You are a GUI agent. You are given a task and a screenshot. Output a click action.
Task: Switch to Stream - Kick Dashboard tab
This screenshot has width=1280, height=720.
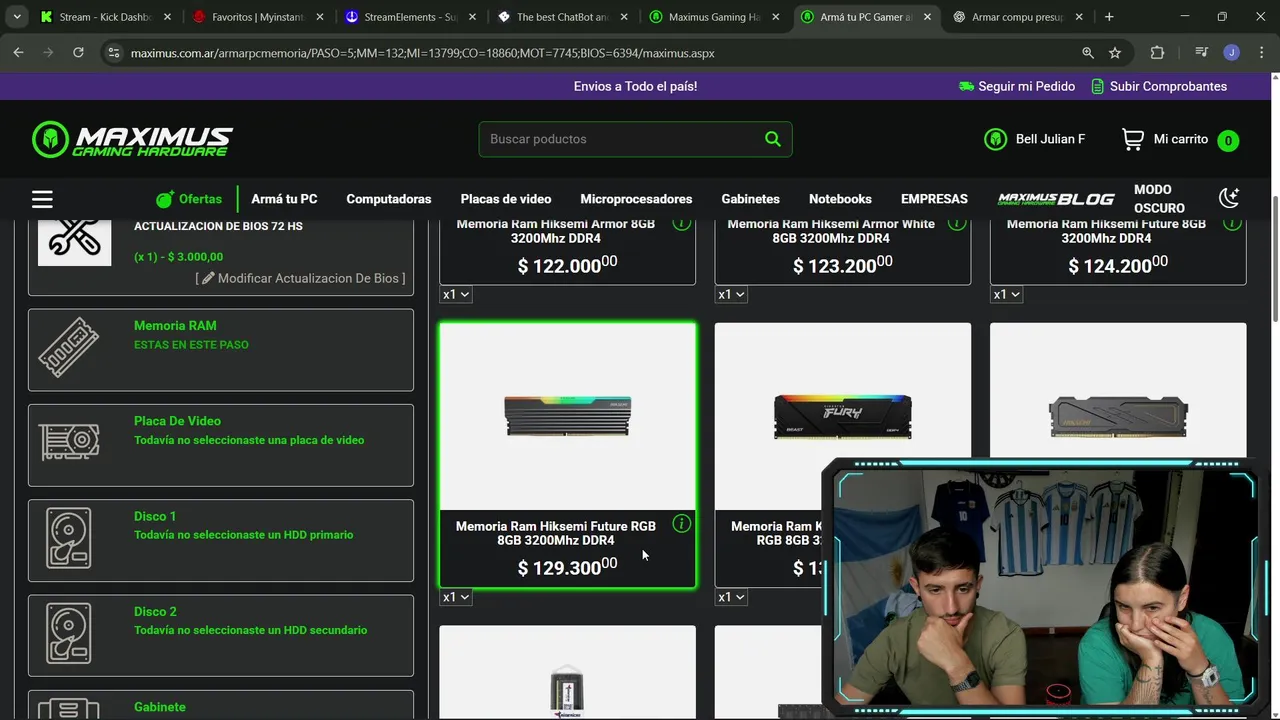105,17
